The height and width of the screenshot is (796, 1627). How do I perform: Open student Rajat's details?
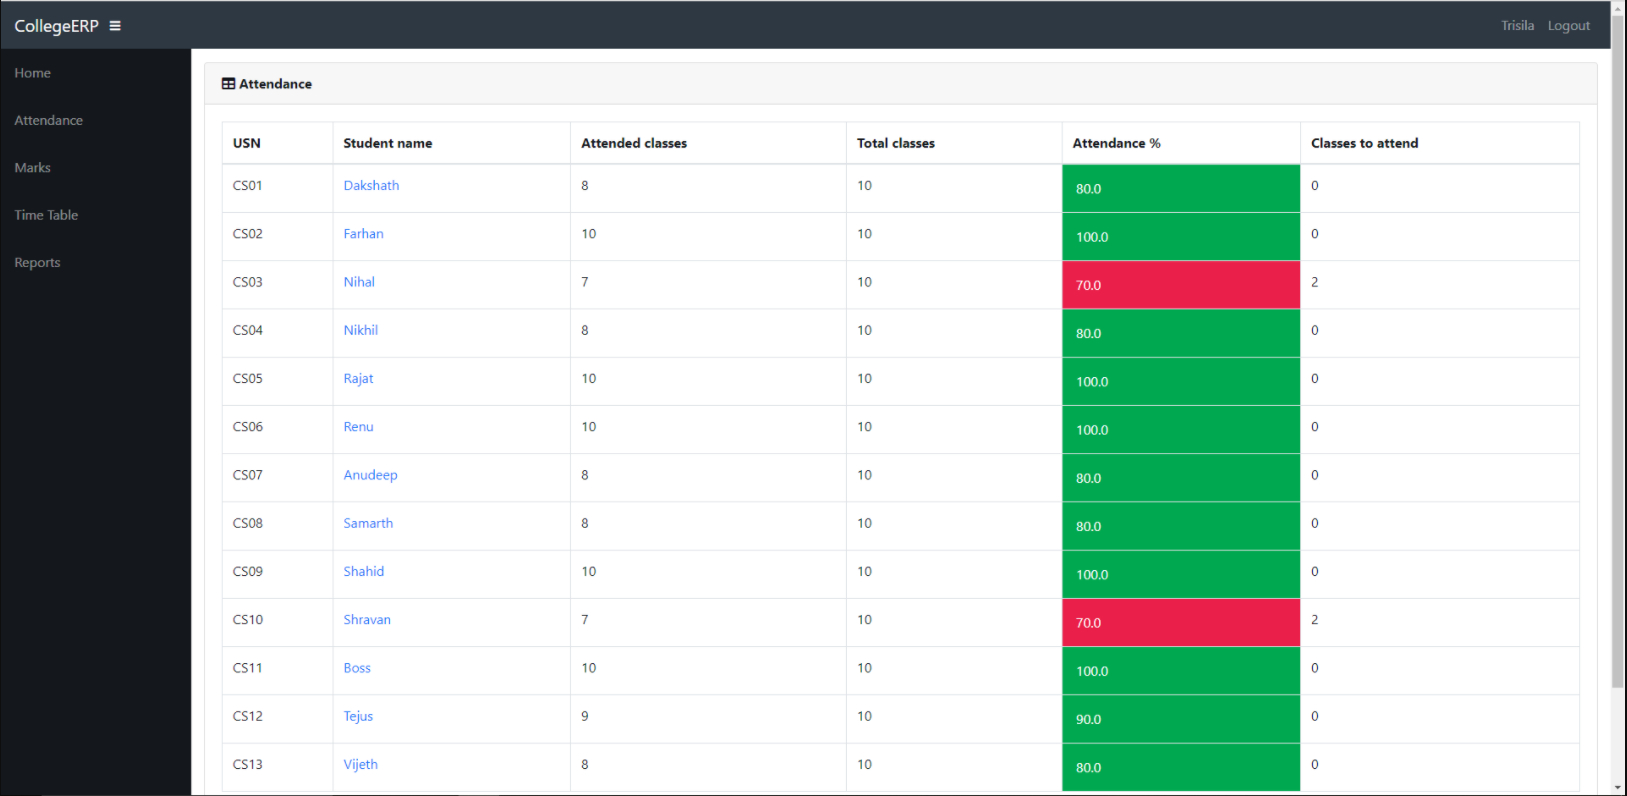coord(358,379)
